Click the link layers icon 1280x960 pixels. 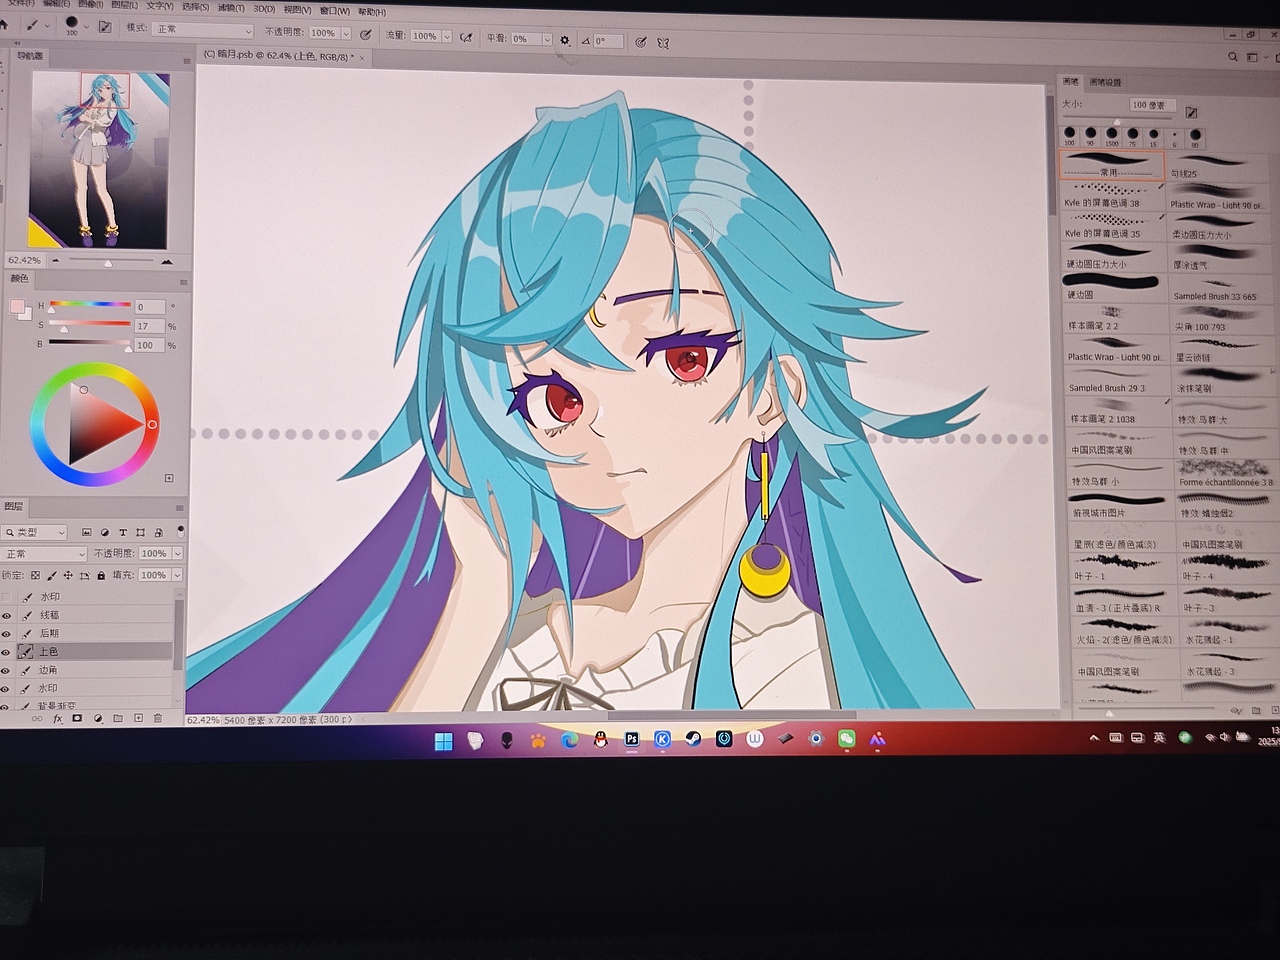pos(37,718)
